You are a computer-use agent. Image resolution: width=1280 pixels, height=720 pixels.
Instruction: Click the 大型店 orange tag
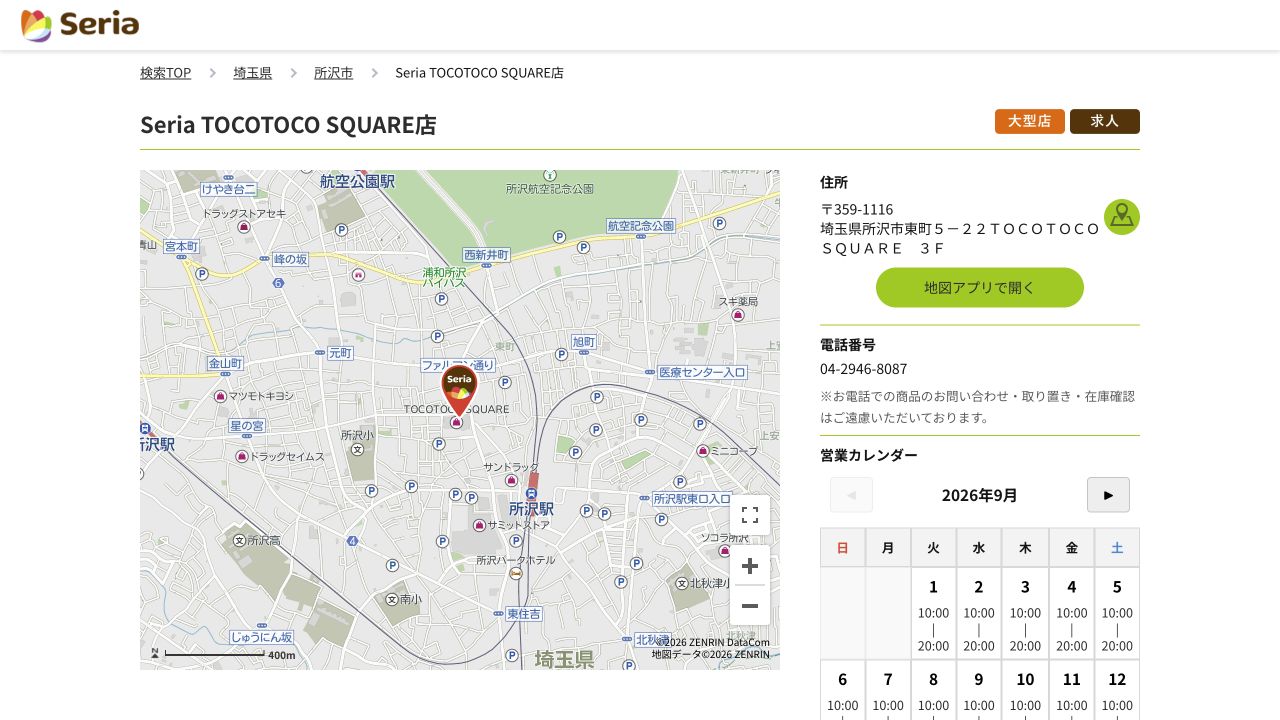[1030, 121]
